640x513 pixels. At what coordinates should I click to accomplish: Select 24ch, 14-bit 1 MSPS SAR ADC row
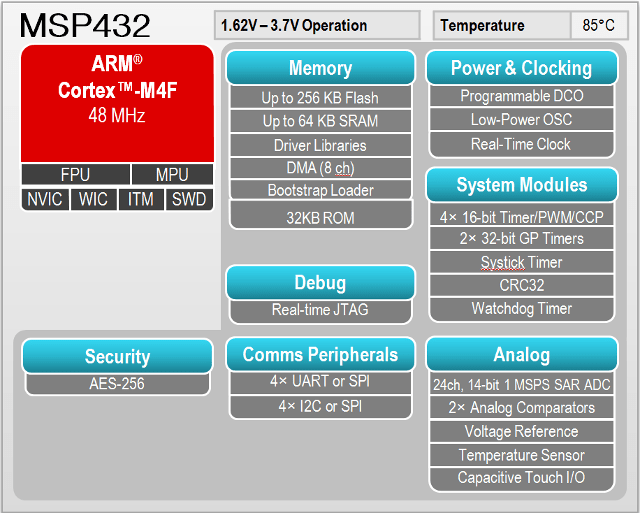click(x=522, y=384)
